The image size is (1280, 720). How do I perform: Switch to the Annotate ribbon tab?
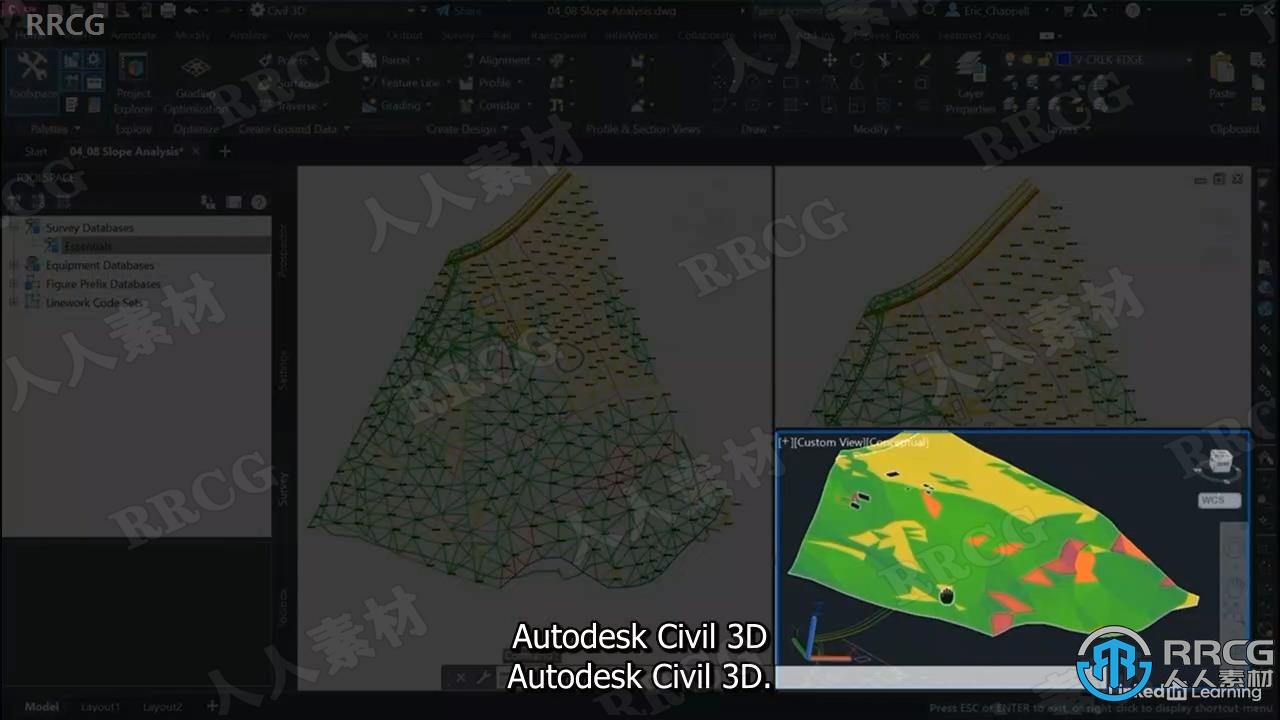[133, 35]
